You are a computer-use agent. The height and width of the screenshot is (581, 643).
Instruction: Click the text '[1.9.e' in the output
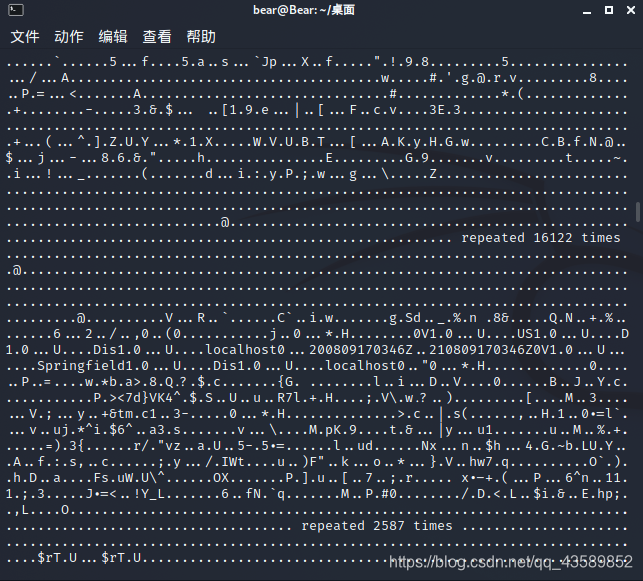245,110
